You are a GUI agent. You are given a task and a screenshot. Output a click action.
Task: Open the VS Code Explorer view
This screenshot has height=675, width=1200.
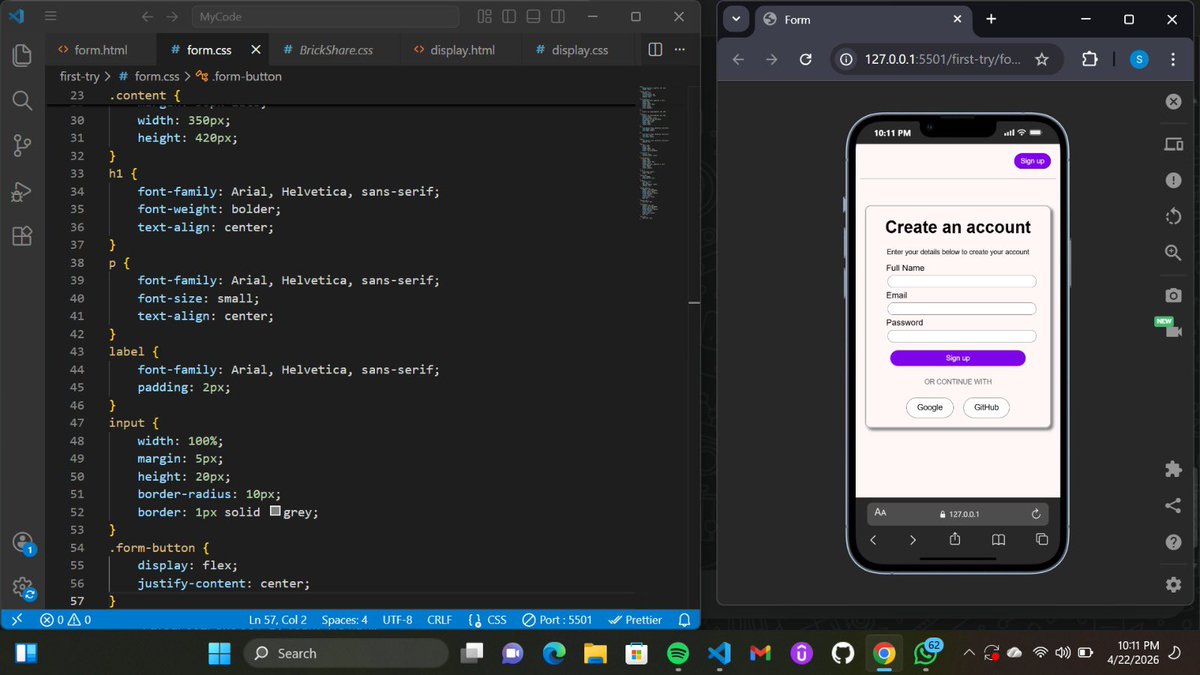coord(21,54)
